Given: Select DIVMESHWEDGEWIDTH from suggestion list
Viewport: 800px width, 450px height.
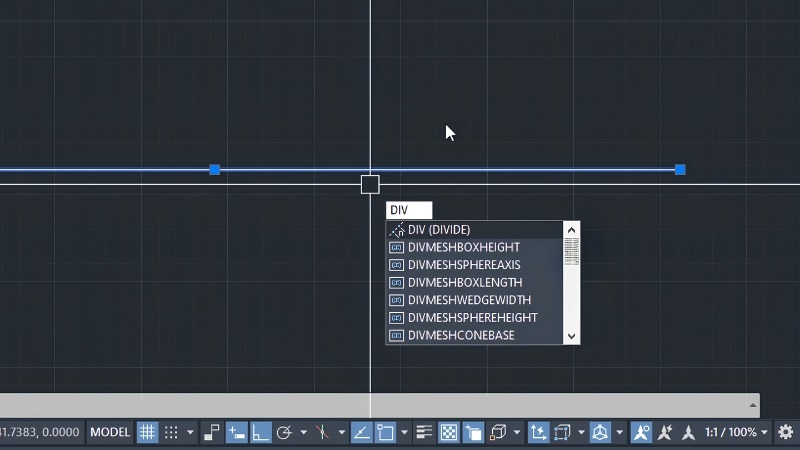Looking at the screenshot, I should 474,300.
